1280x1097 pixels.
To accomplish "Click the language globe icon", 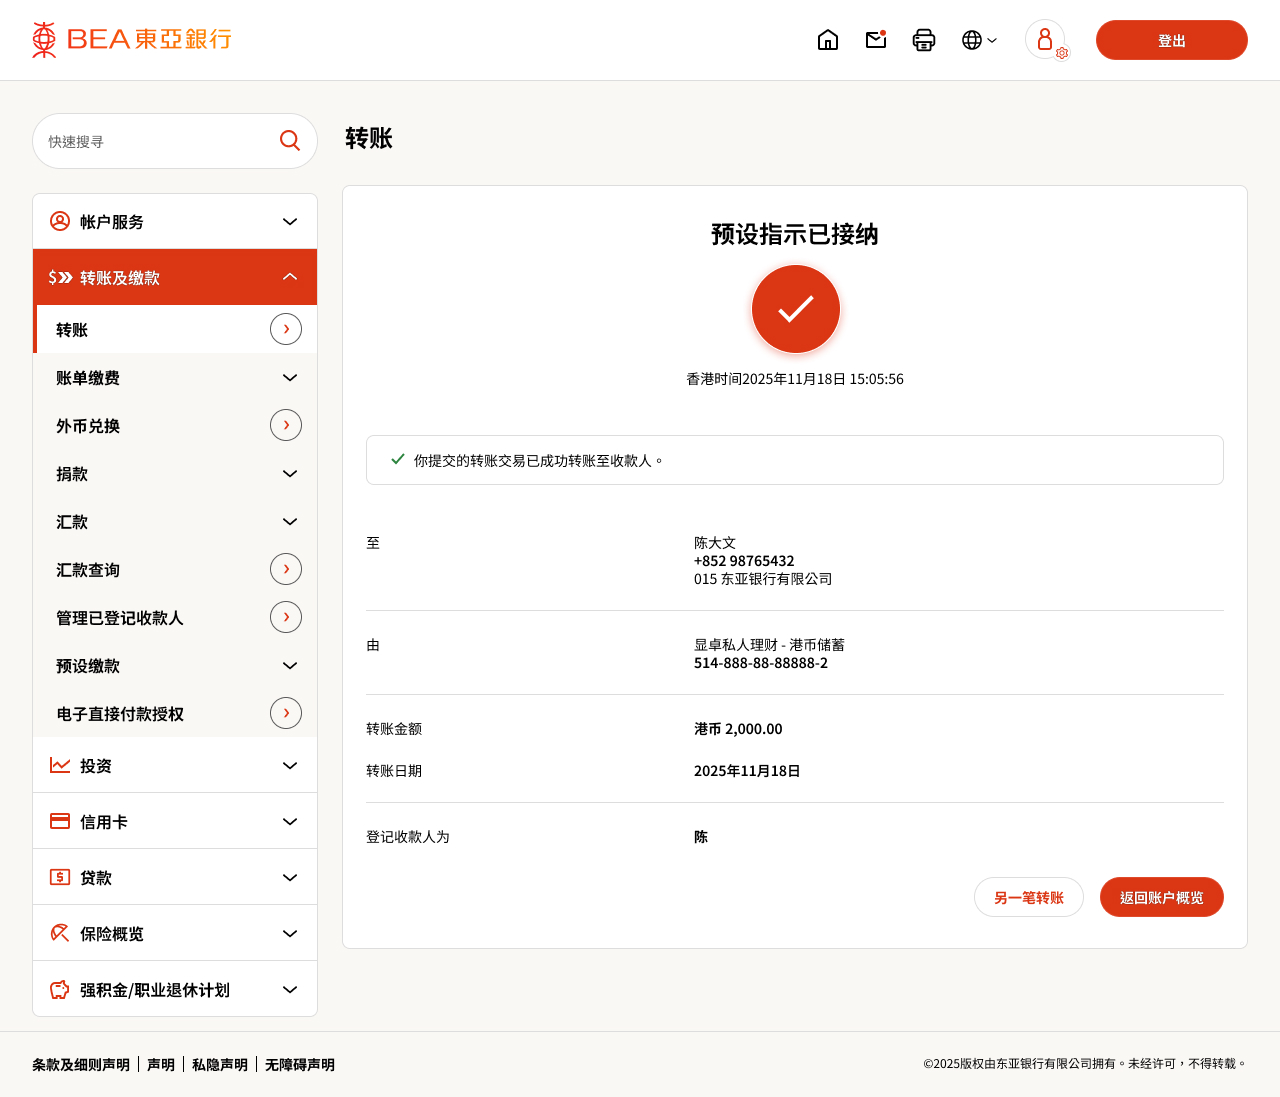I will pos(971,40).
